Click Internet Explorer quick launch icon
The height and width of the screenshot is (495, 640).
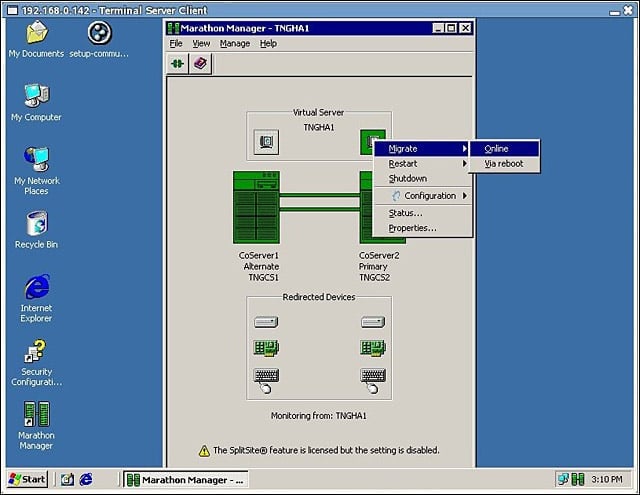pyautogui.click(x=86, y=479)
